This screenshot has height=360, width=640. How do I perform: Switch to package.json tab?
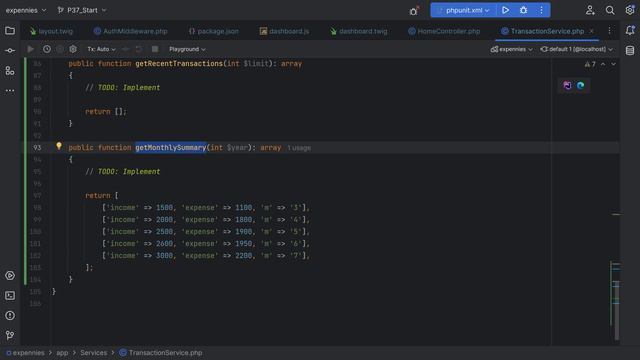[213, 31]
